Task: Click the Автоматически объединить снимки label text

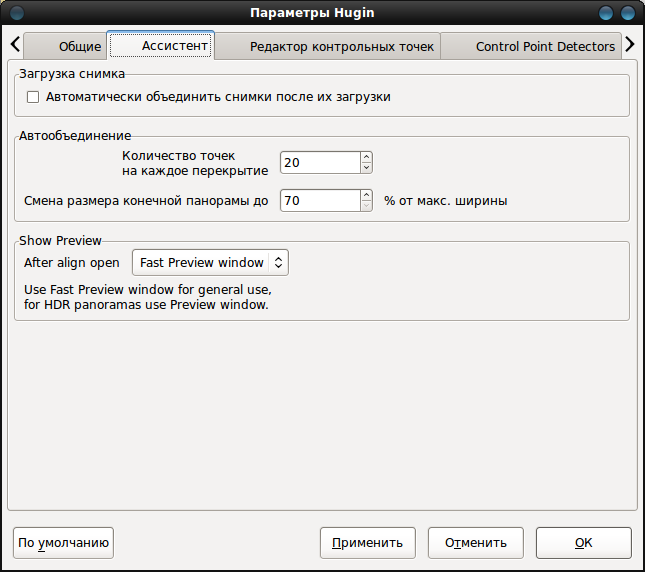Action: point(218,97)
